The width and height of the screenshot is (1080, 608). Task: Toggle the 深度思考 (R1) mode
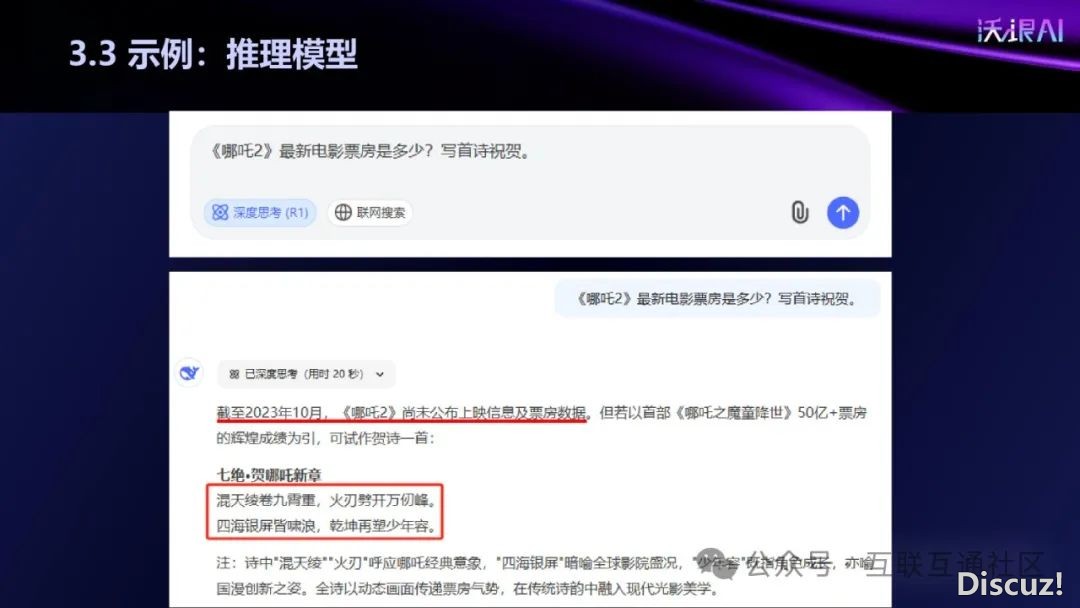tap(260, 212)
